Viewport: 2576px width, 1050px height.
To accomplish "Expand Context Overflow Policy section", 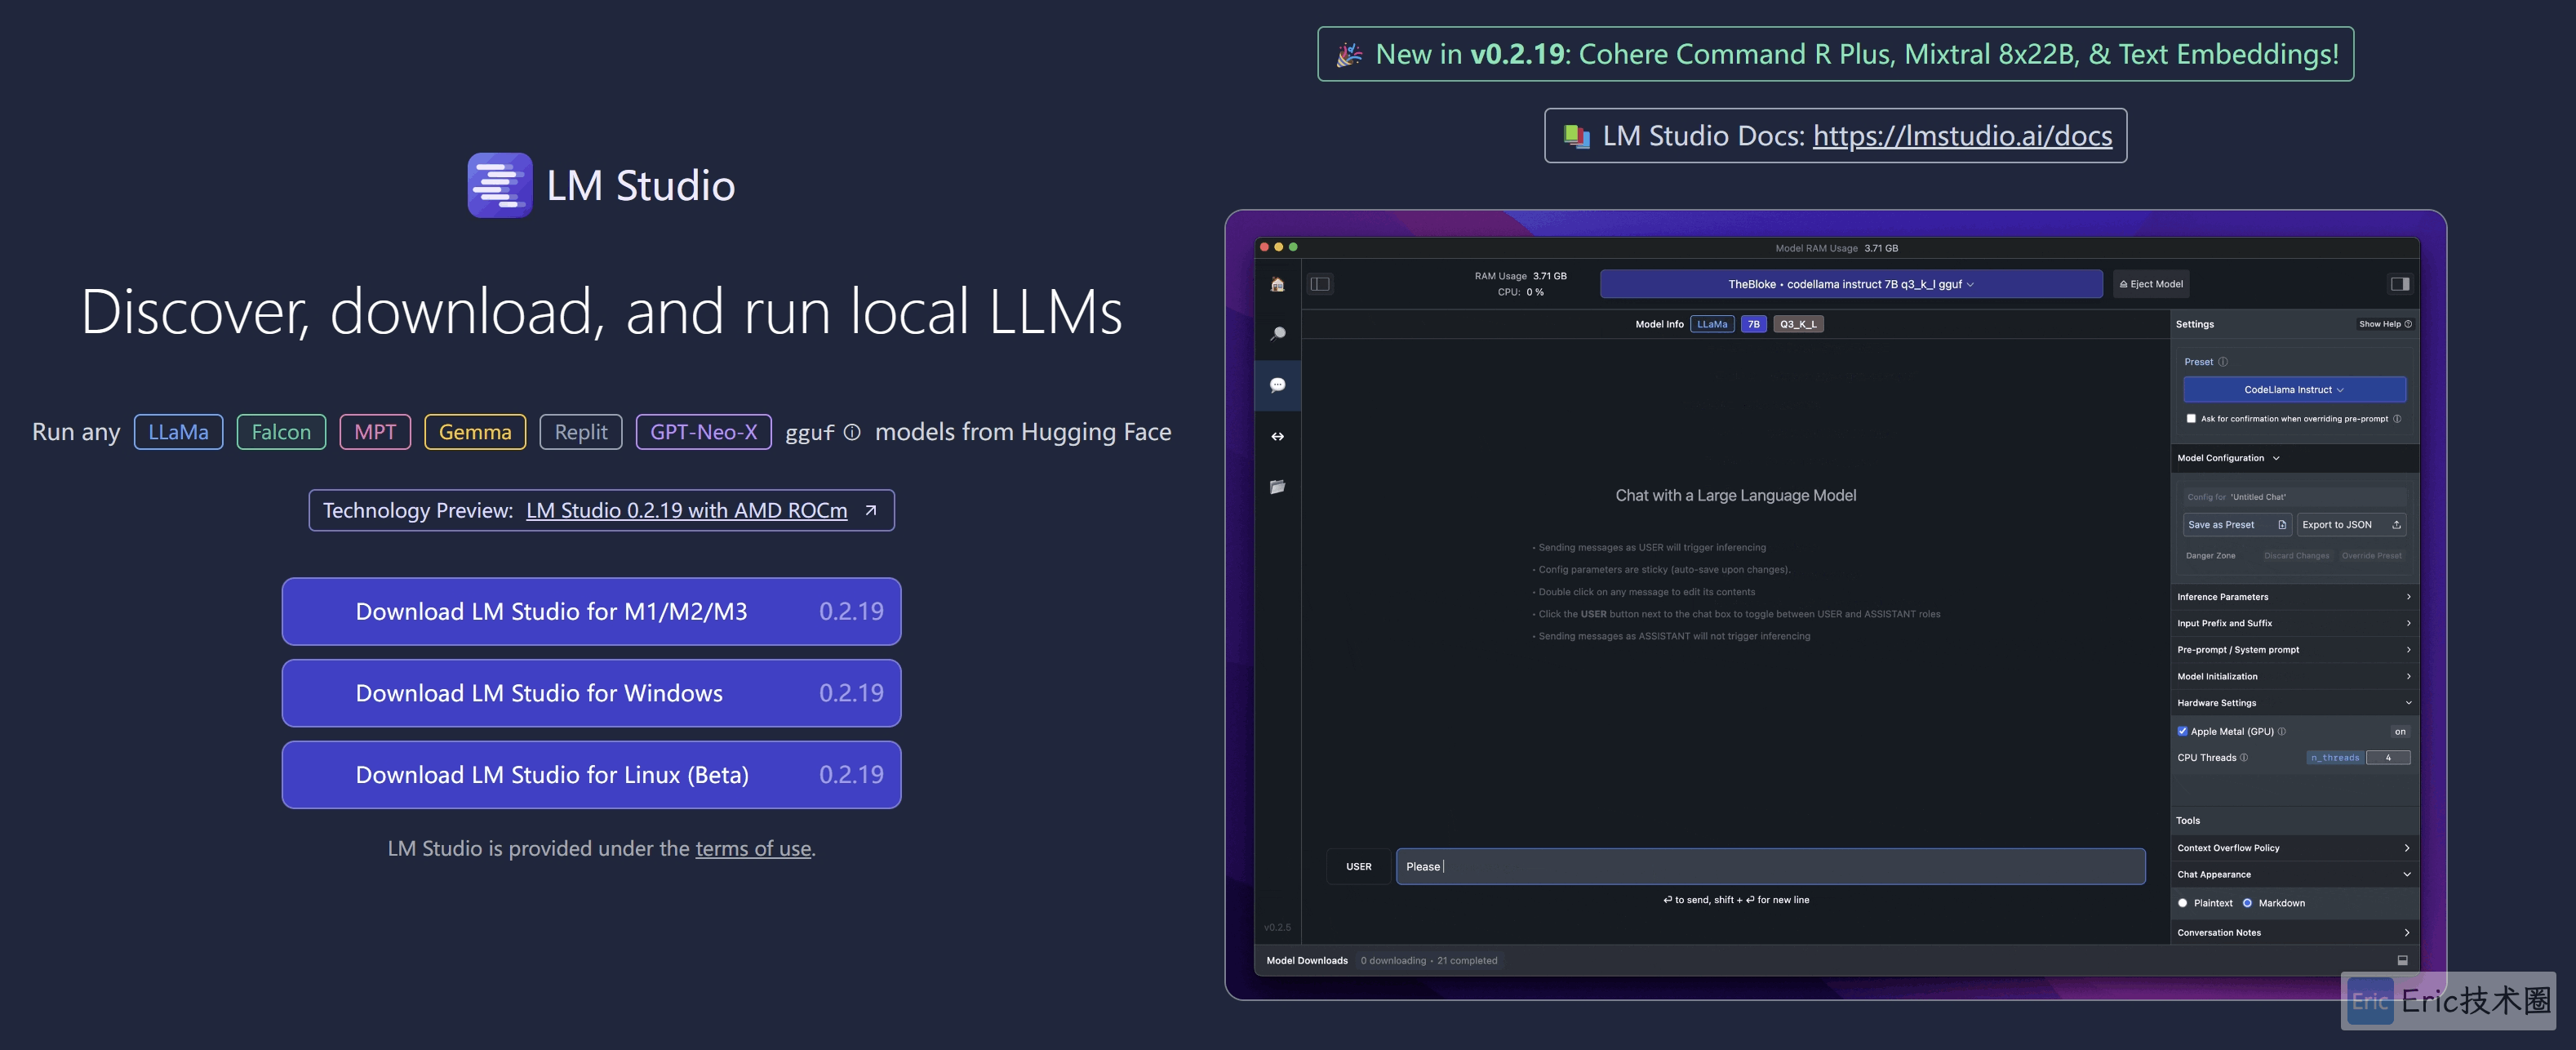I will click(x=2294, y=848).
